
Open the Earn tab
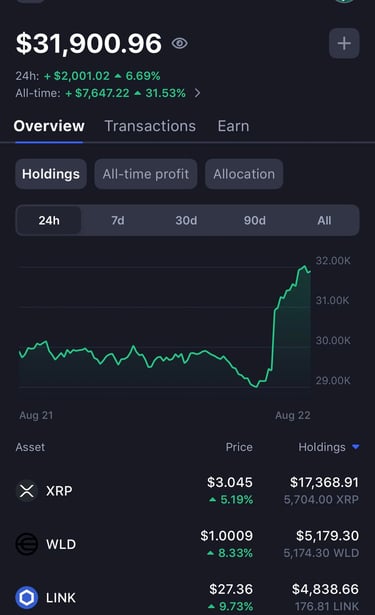coord(233,126)
